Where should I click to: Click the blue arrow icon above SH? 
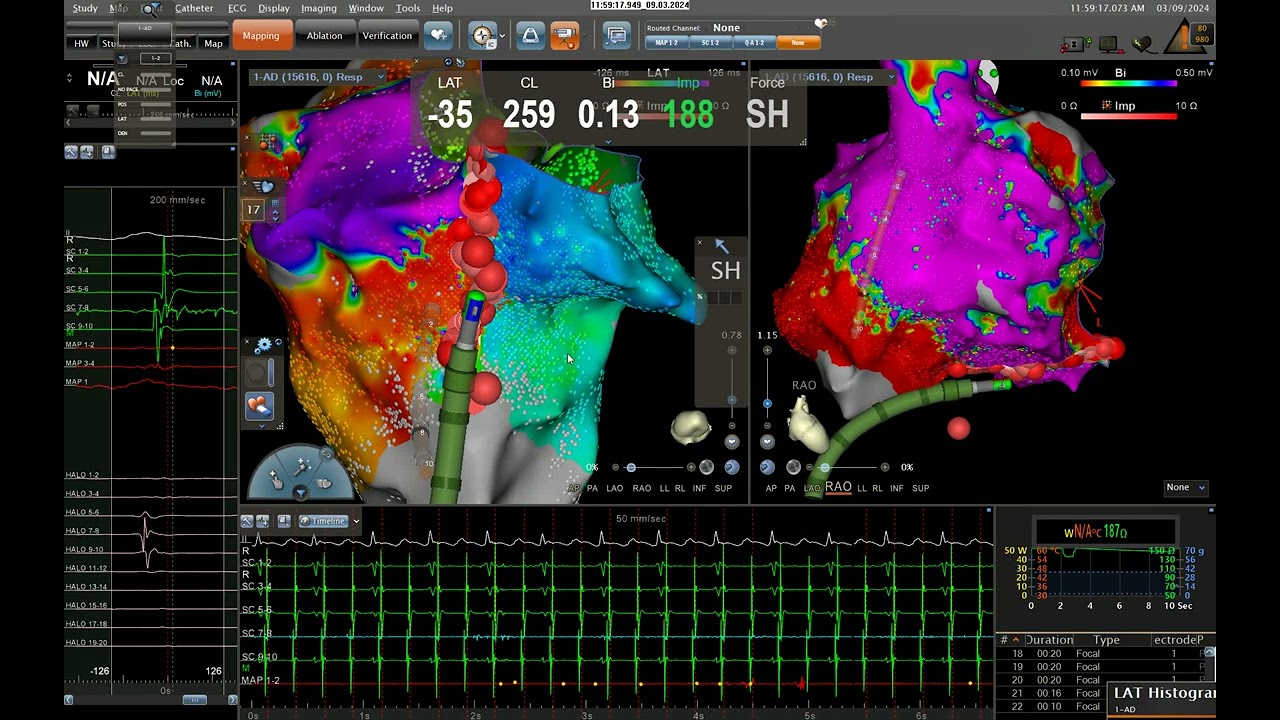[x=722, y=246]
